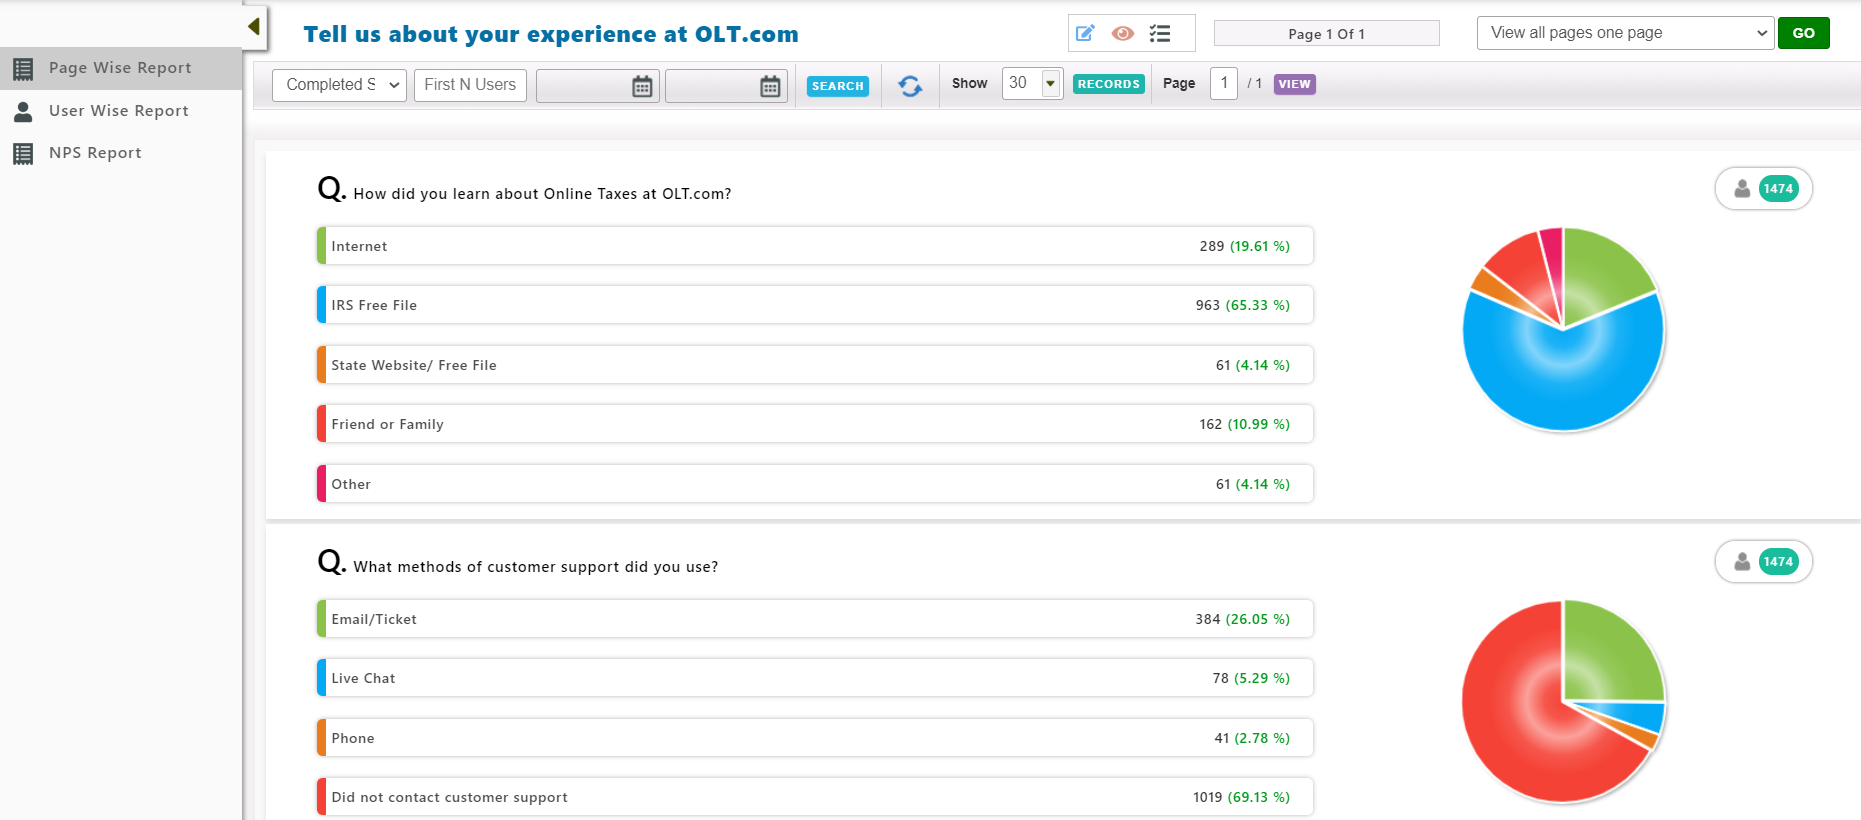Click the page number input box
The width and height of the screenshot is (1861, 820).
[x=1224, y=83]
